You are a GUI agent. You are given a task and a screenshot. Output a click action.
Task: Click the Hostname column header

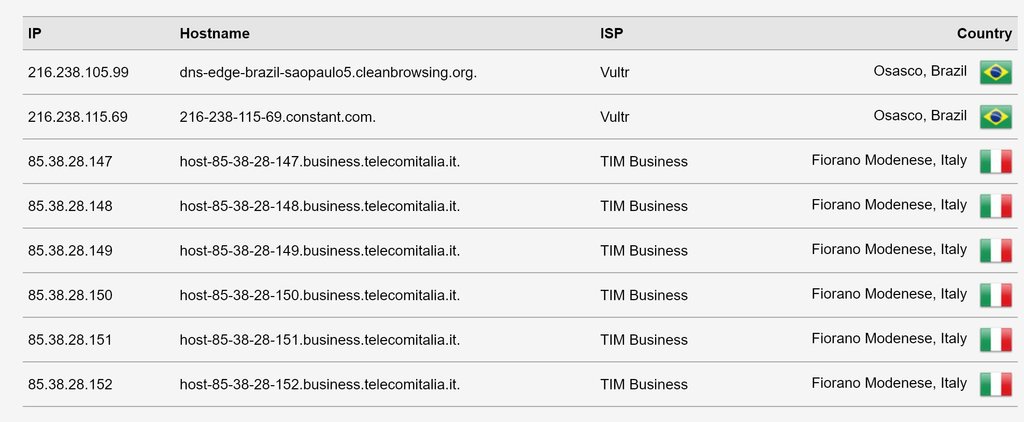[214, 33]
